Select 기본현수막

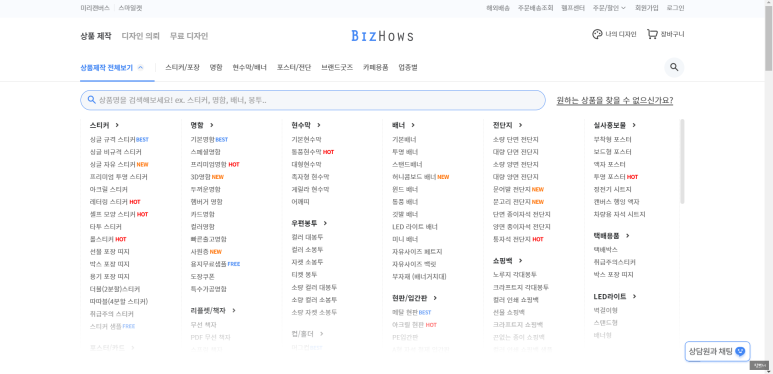(x=306, y=140)
